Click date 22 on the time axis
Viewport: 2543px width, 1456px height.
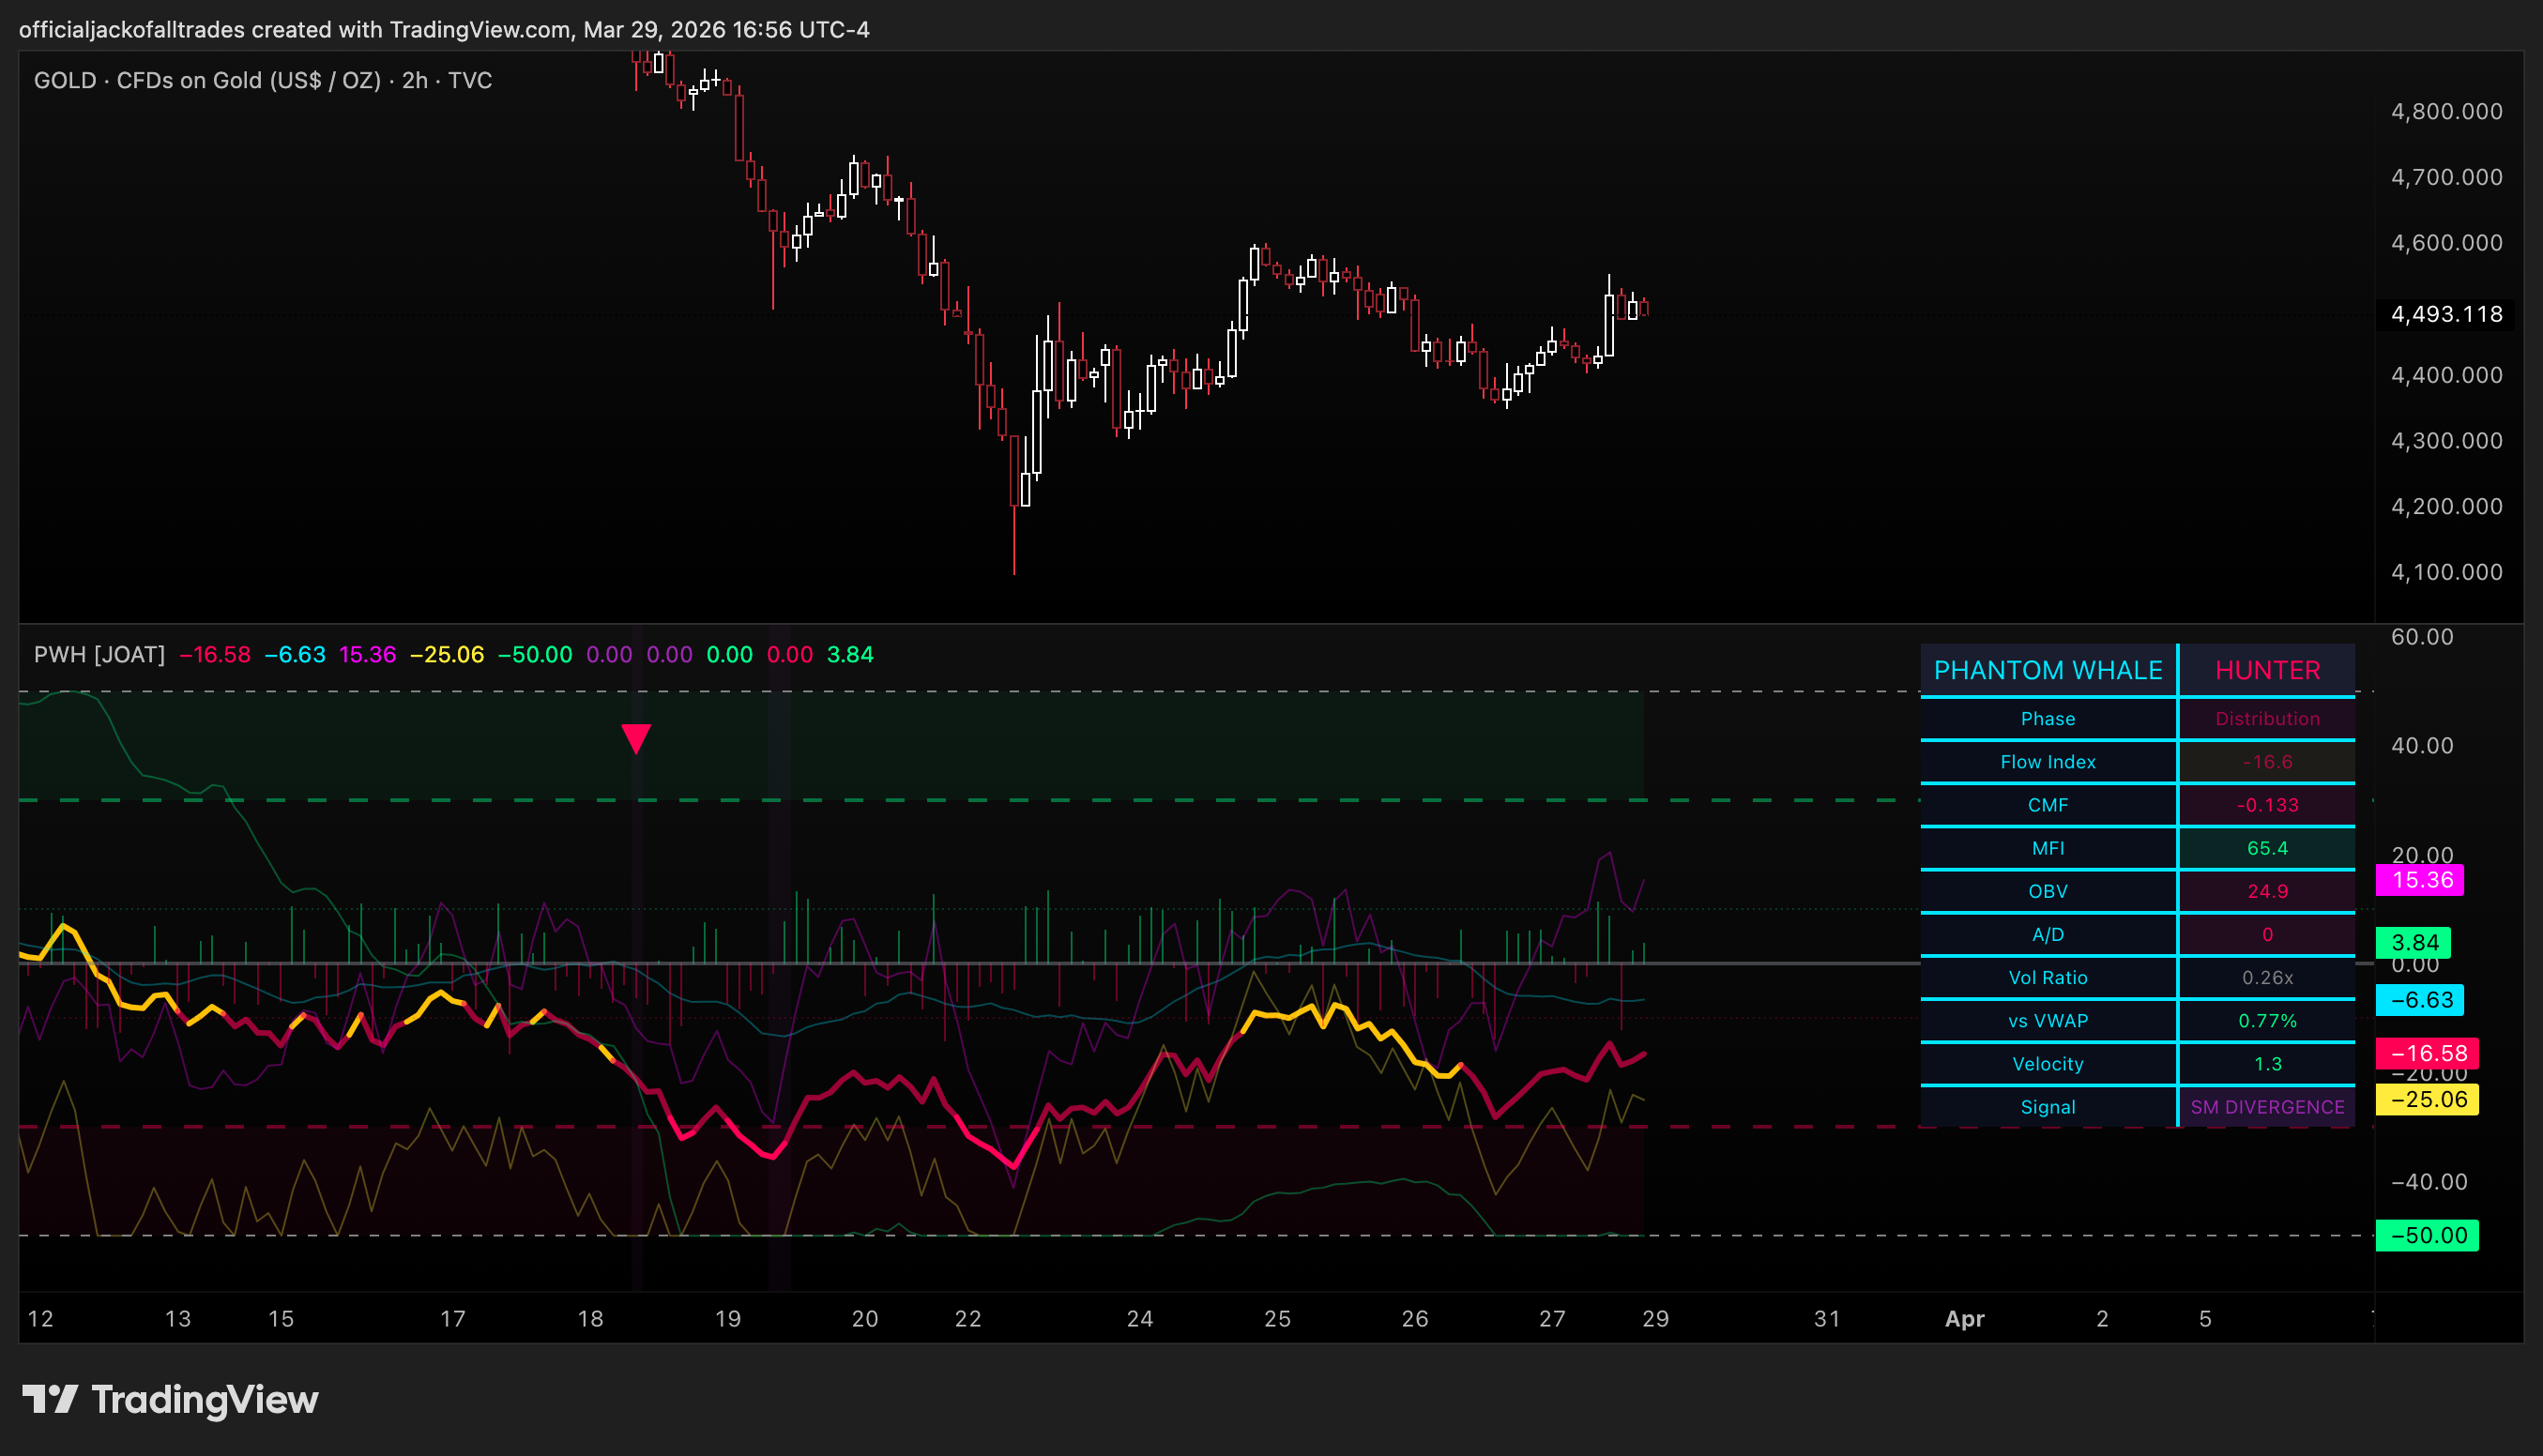click(x=968, y=1319)
